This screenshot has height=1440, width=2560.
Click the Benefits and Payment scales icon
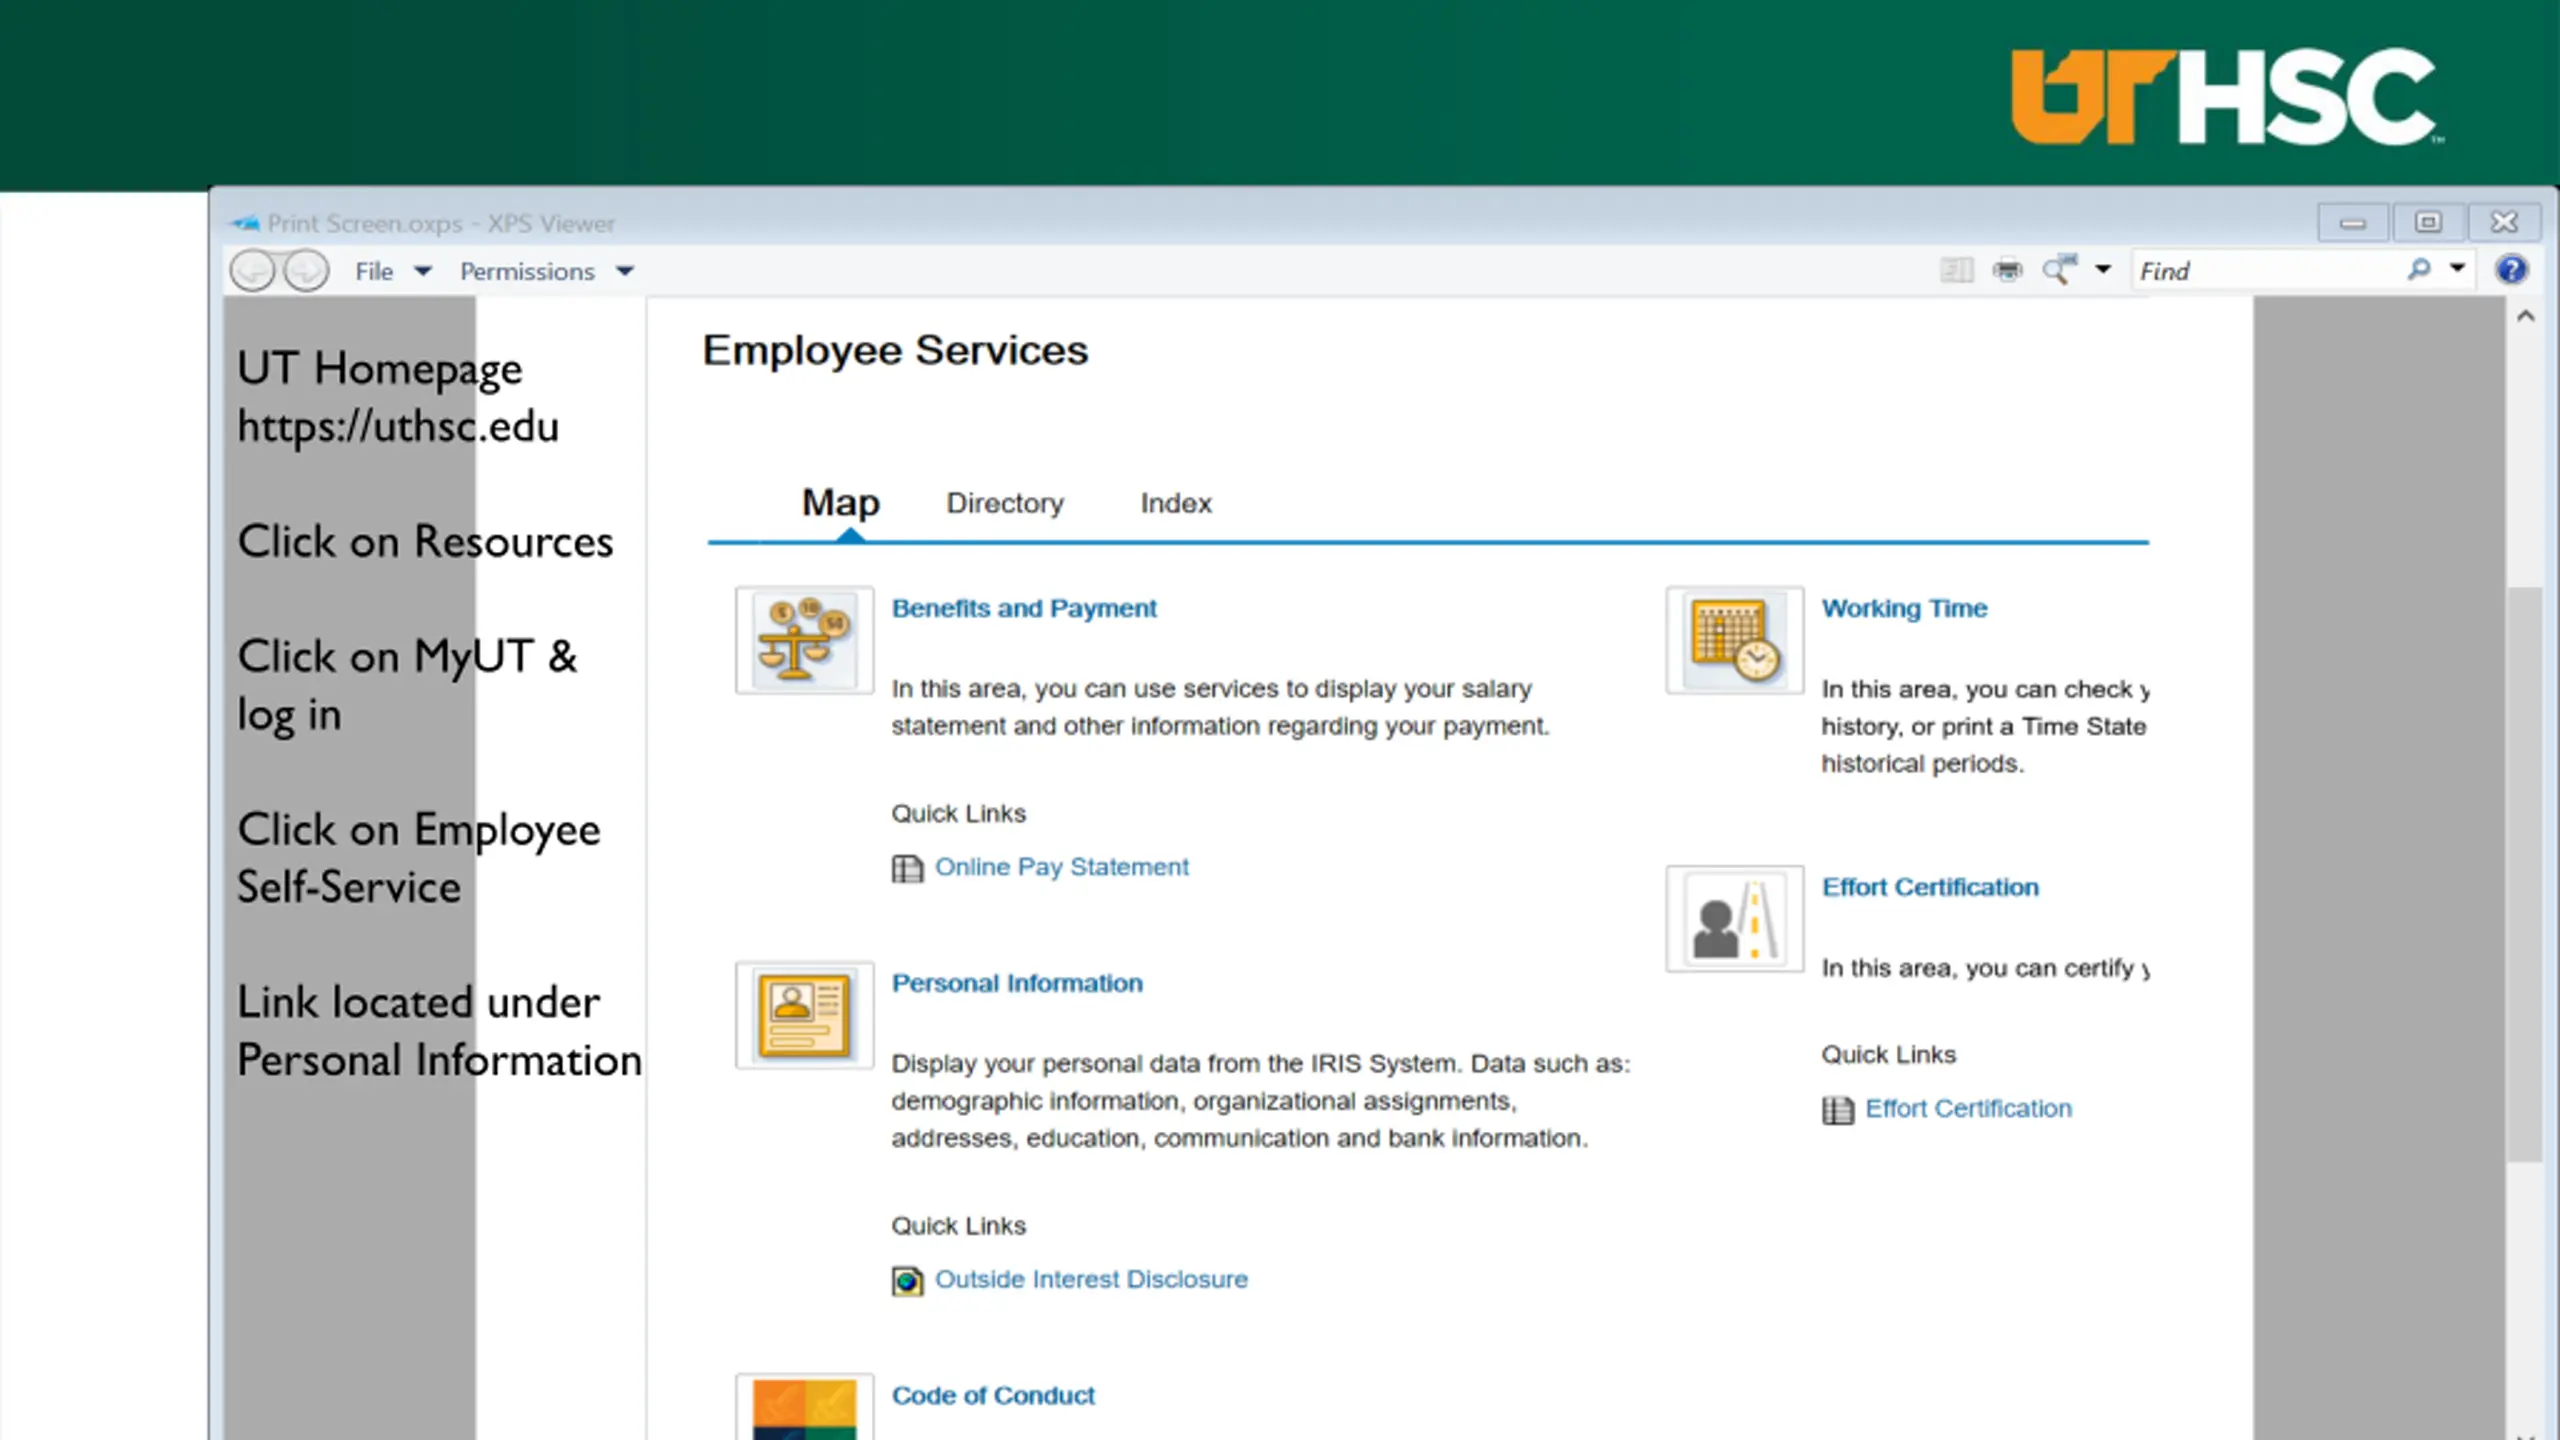coord(804,640)
